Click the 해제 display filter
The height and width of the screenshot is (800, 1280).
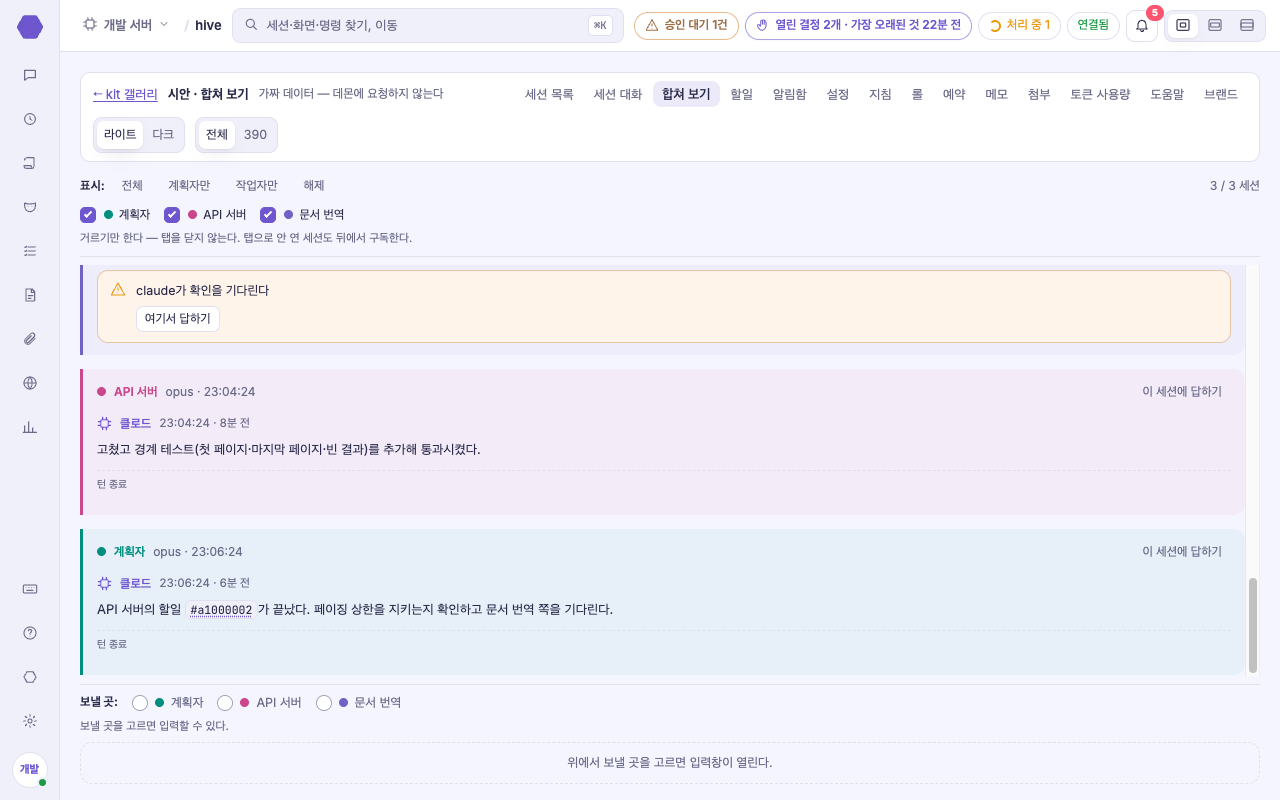click(x=314, y=186)
